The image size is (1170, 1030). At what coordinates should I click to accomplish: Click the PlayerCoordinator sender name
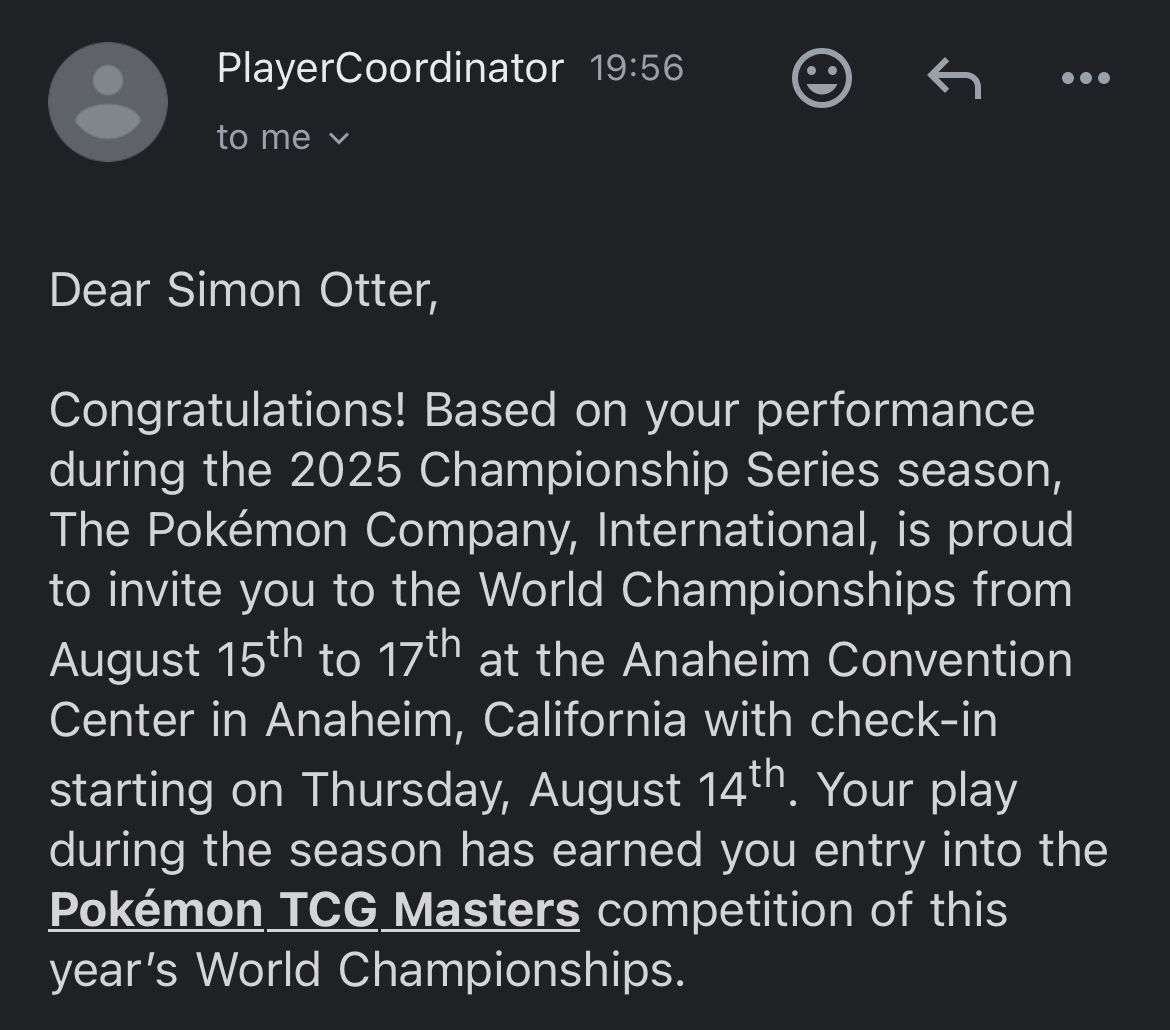(x=390, y=69)
